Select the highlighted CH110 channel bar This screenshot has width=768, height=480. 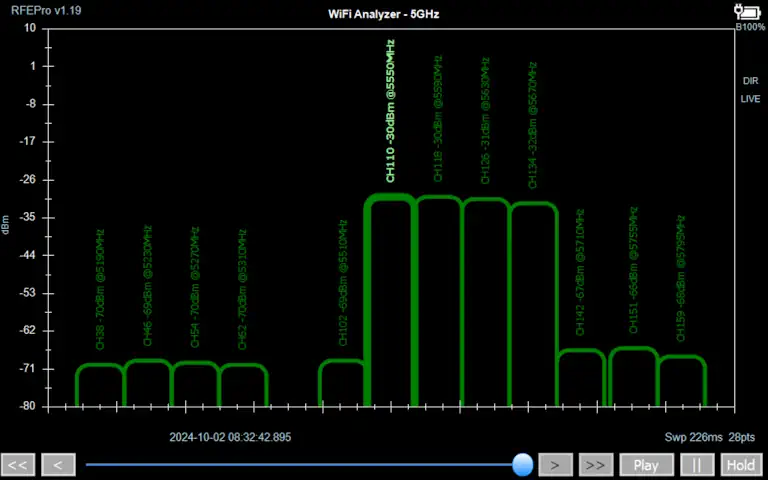[389, 300]
